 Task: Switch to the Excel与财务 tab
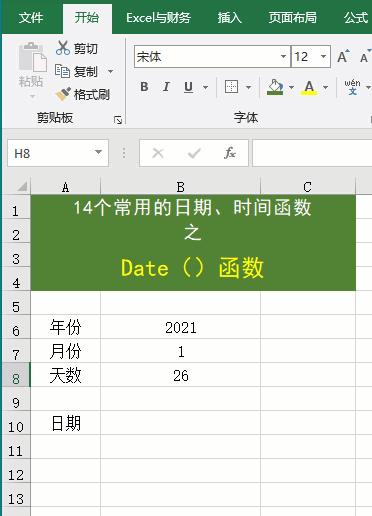pyautogui.click(x=158, y=18)
